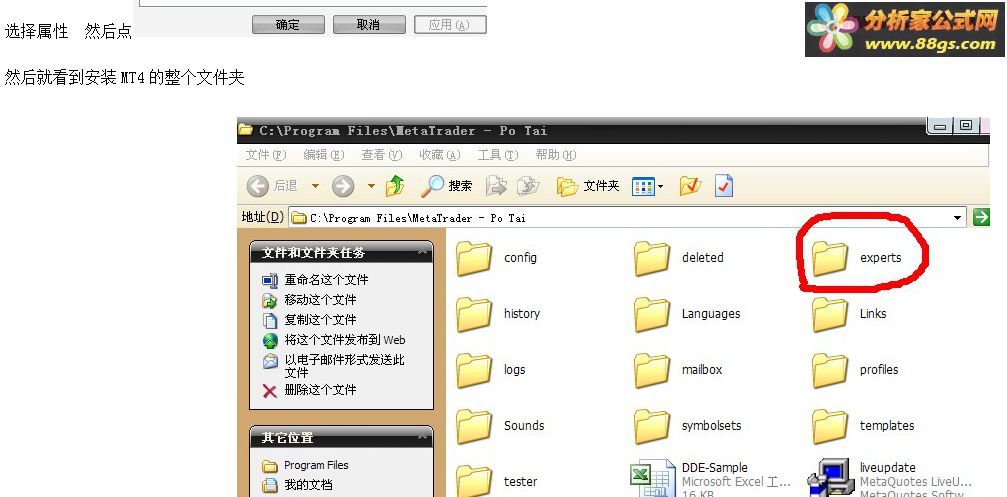Click 删除这个文件 task link

pos(309,390)
